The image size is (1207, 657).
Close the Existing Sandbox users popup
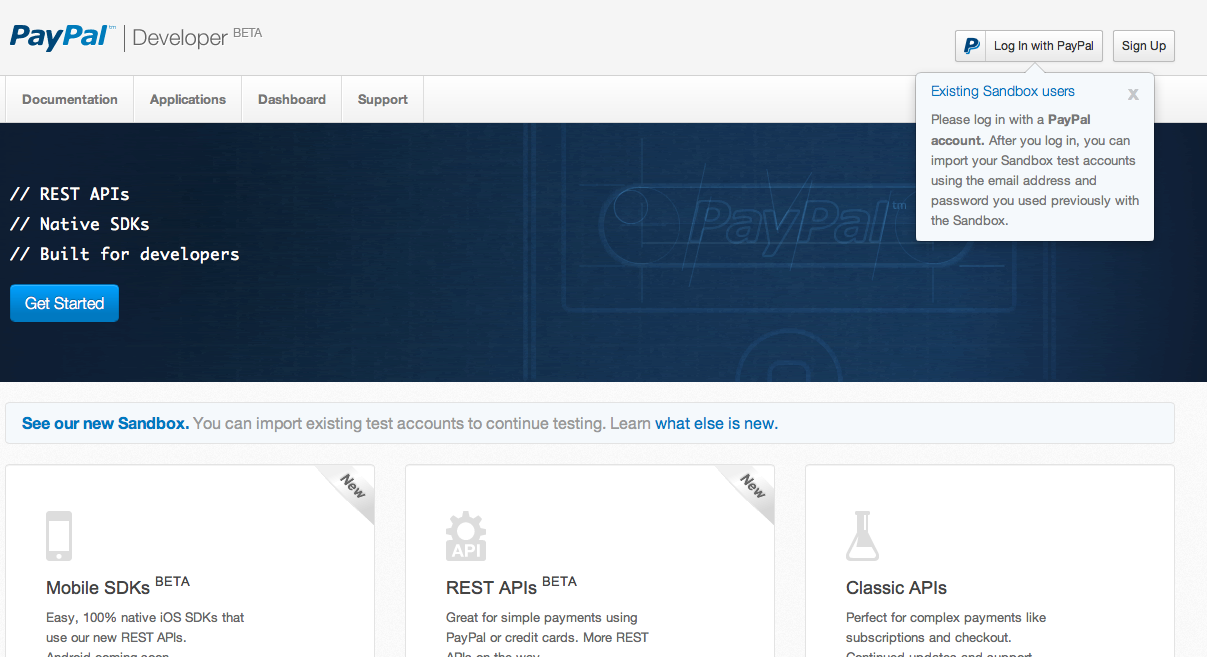(1133, 94)
